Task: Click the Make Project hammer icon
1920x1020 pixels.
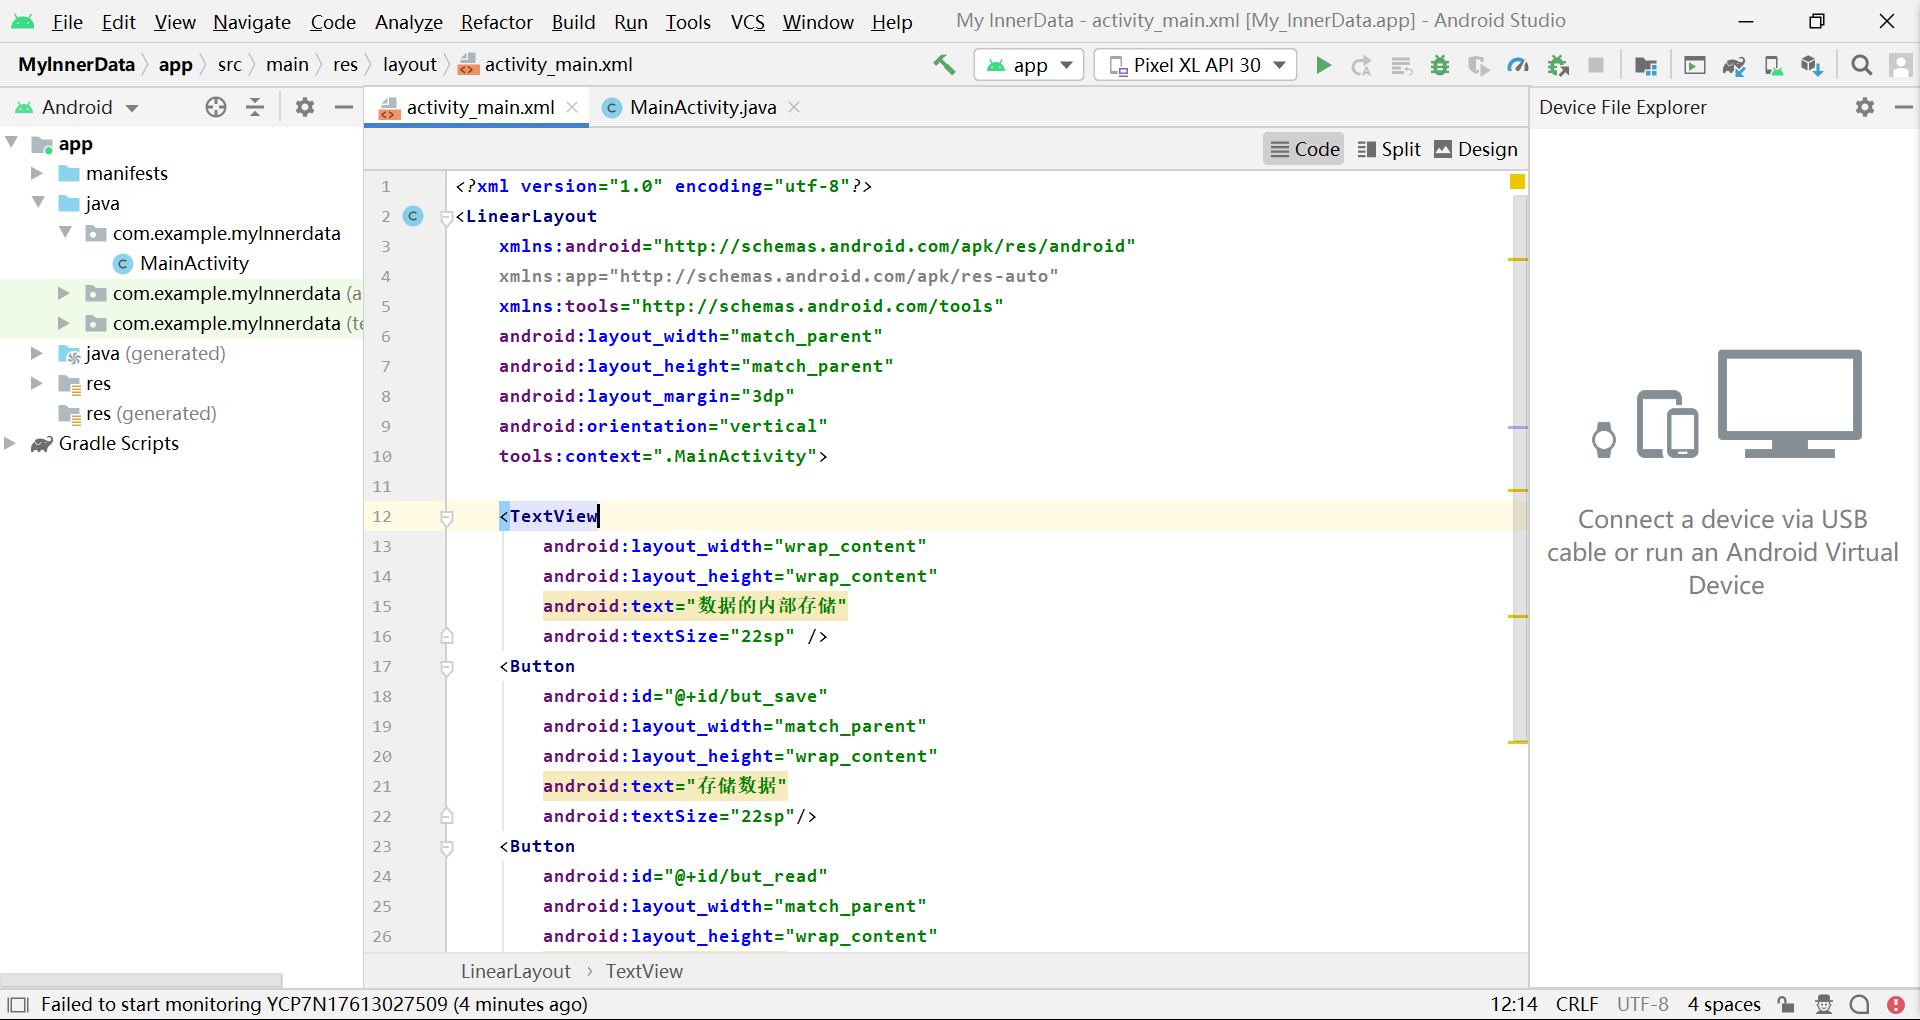Action: (943, 65)
